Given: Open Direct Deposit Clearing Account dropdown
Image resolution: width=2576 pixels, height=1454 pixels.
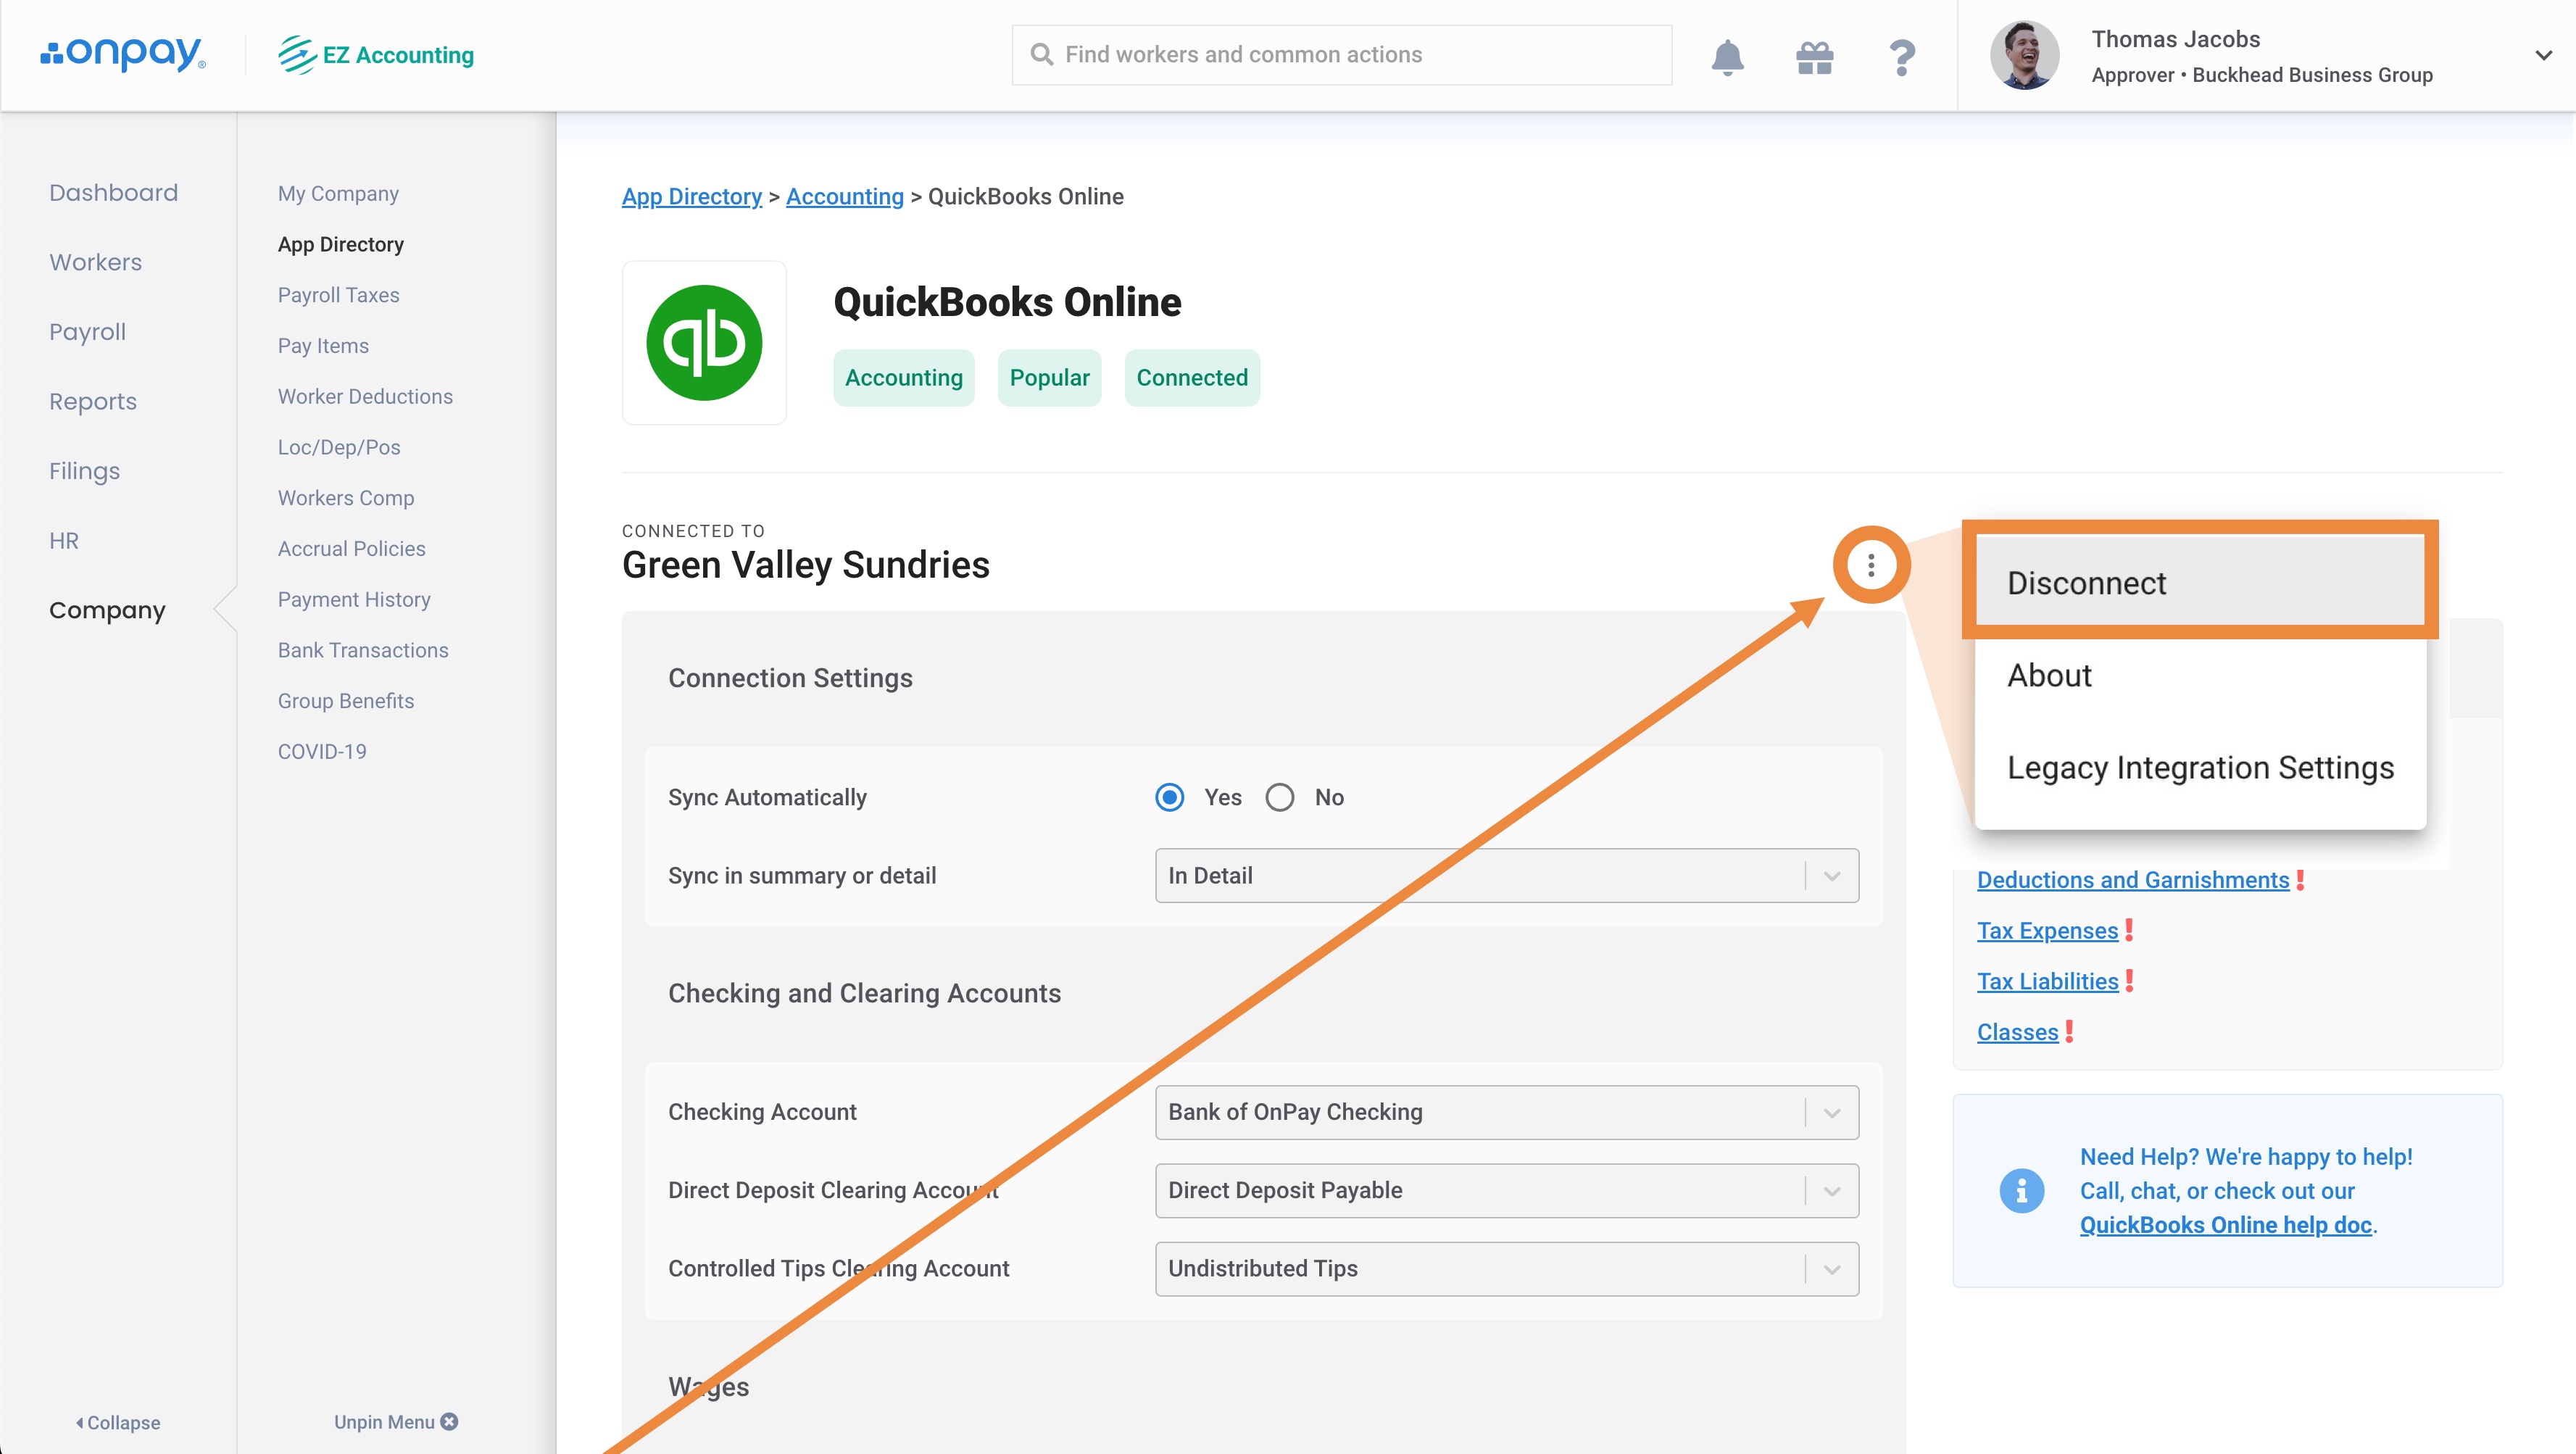Looking at the screenshot, I should click(1506, 1190).
